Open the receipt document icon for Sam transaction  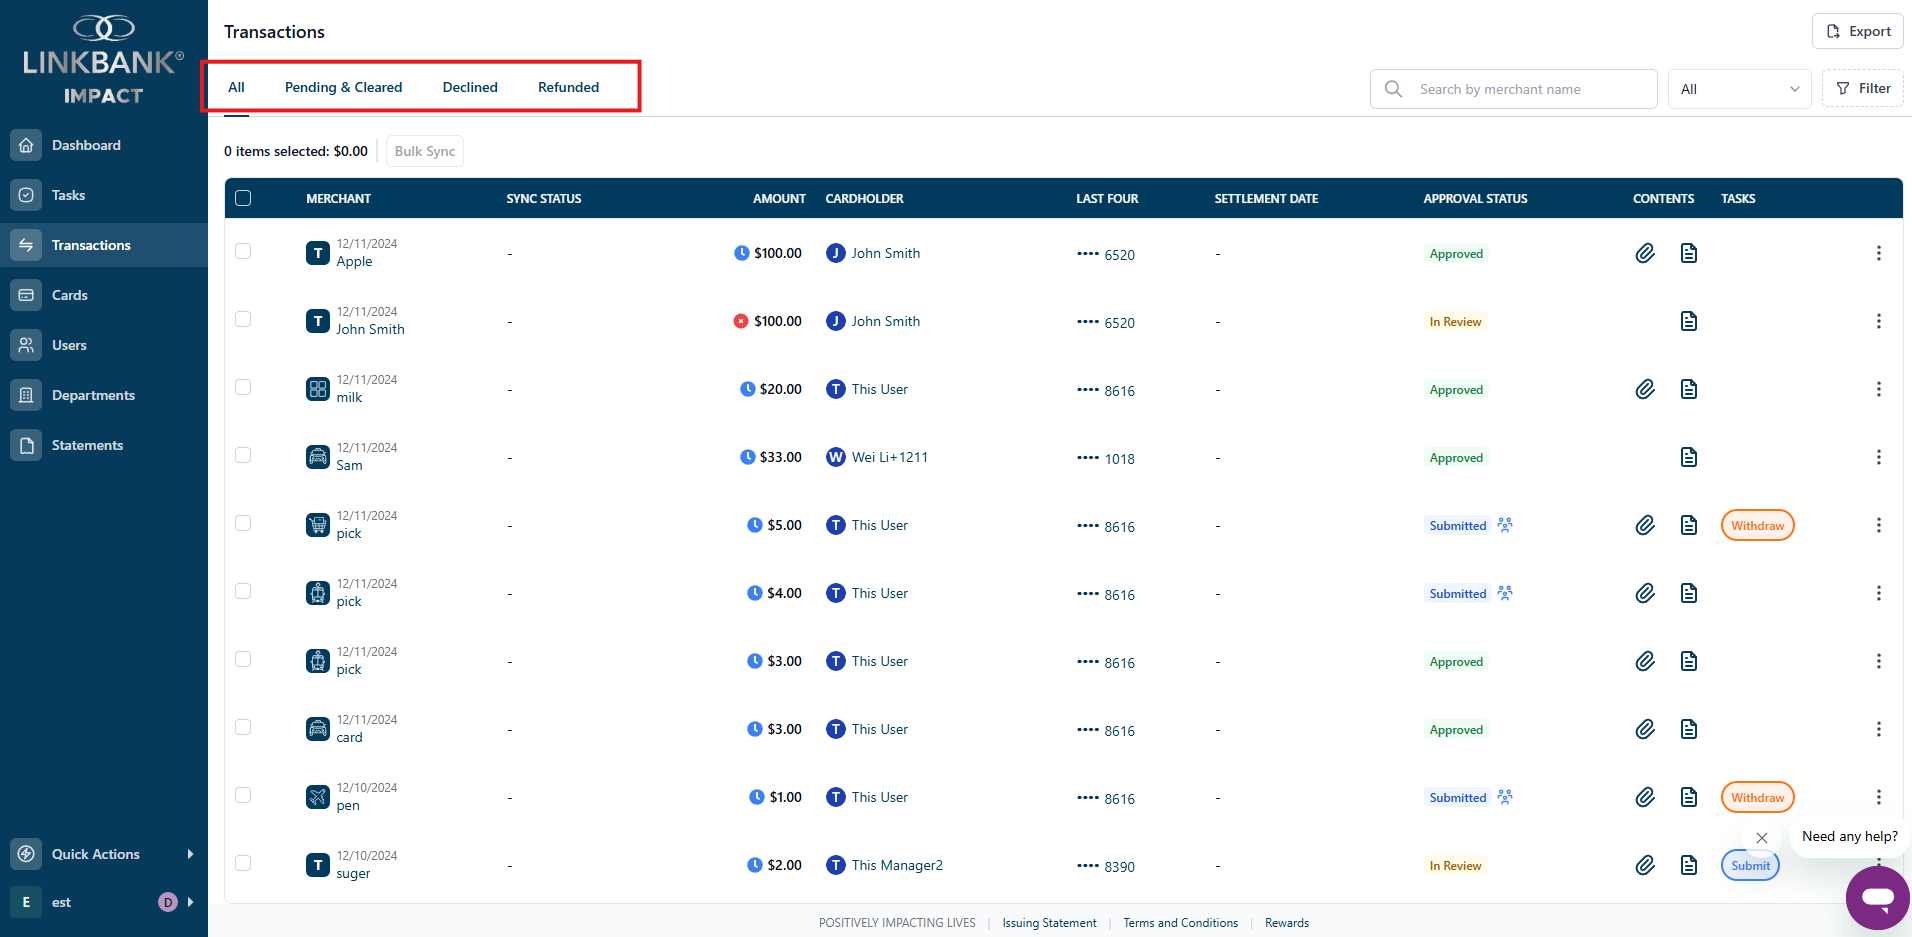click(x=1688, y=458)
